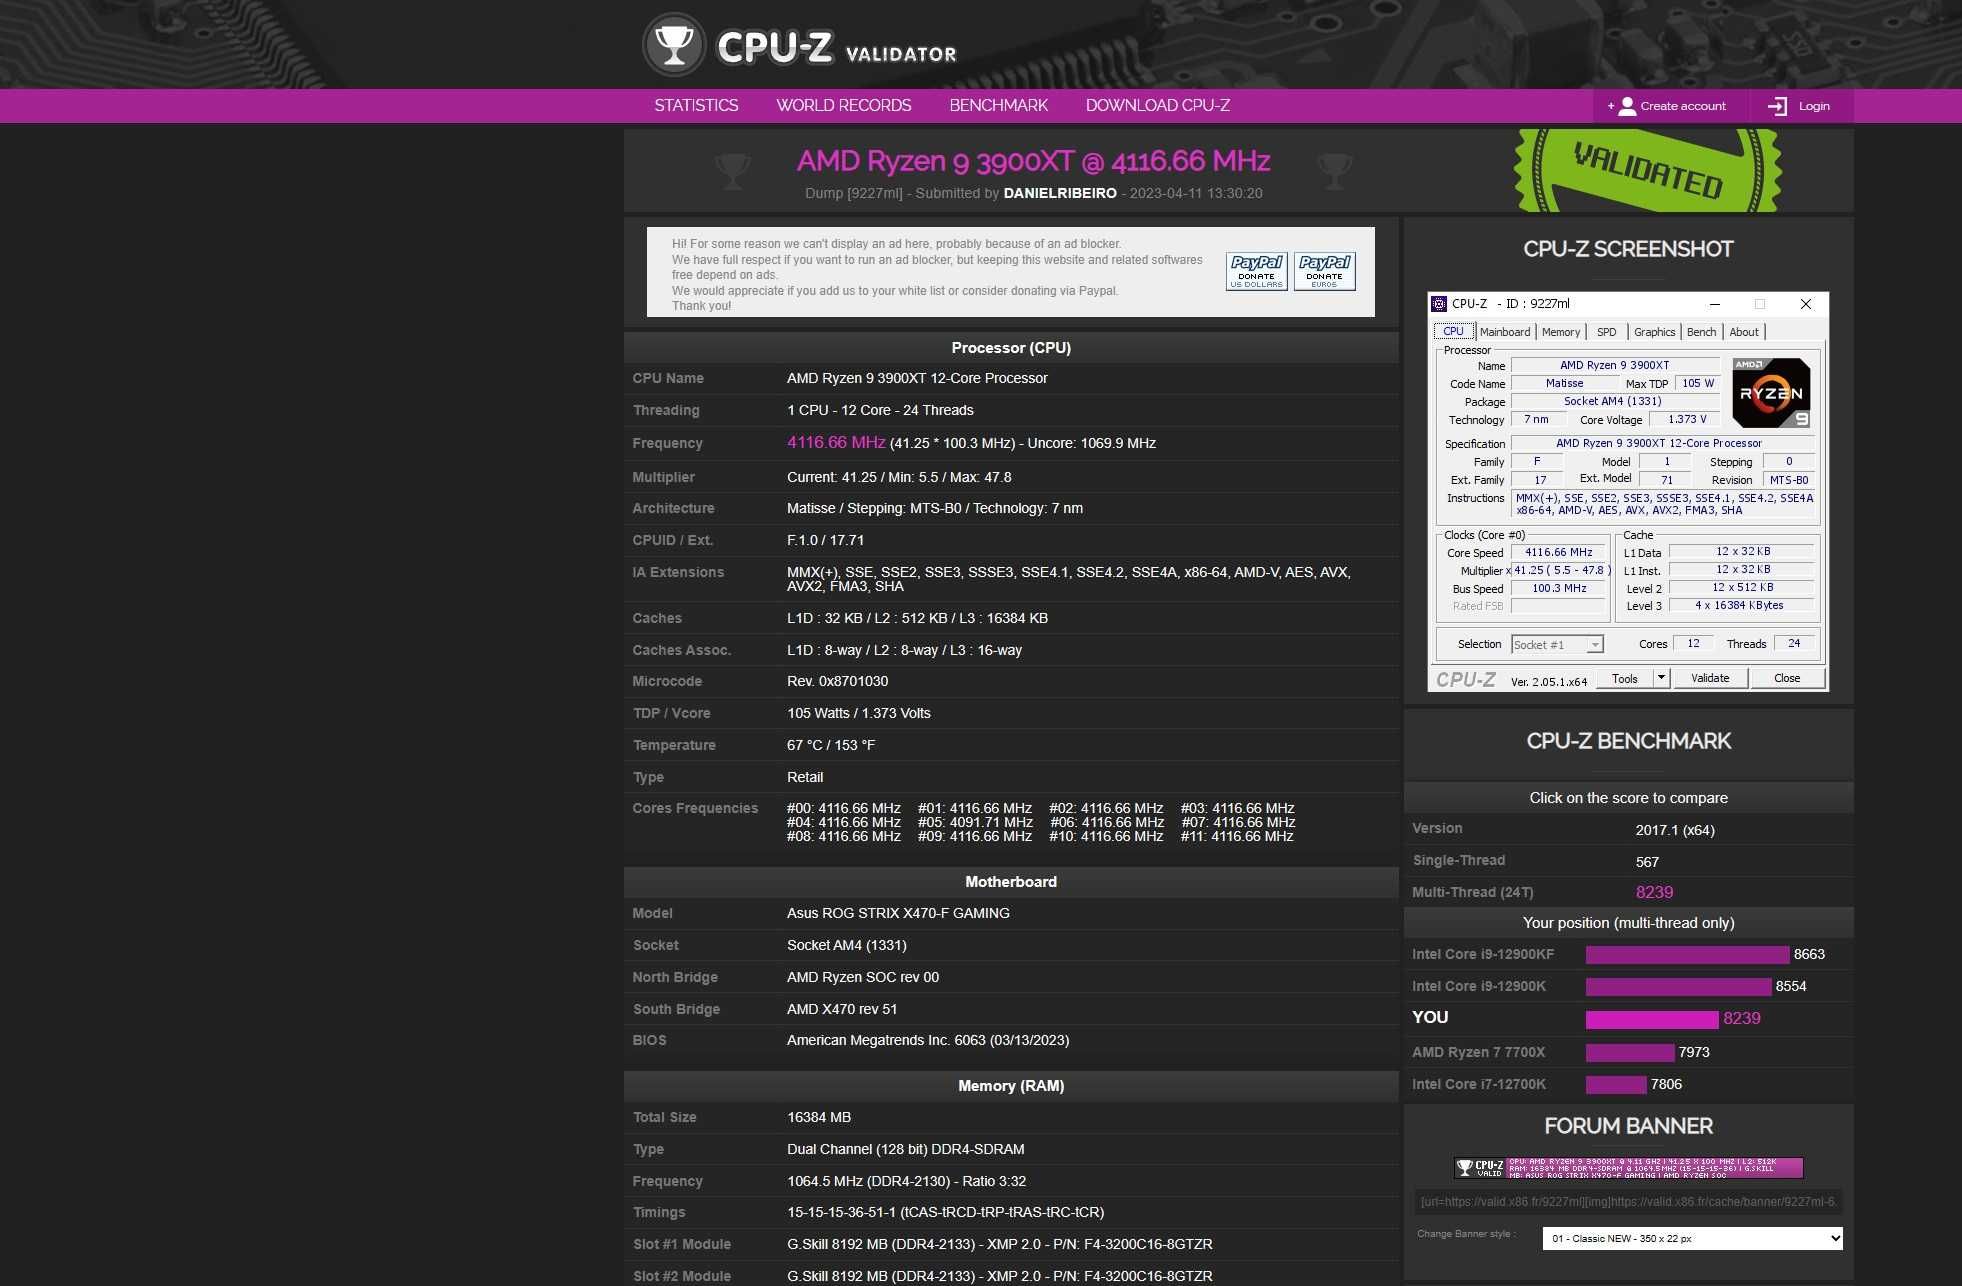Click the Single-Thread score 567
This screenshot has height=1286, width=1962.
click(1647, 862)
